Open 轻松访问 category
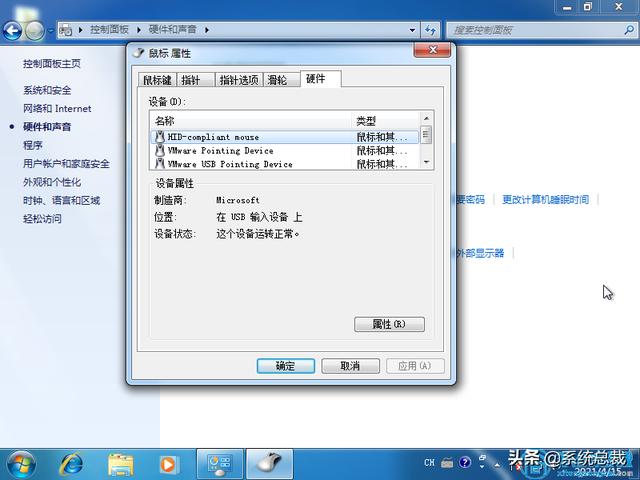Viewport: 640px width, 480px height. tap(42, 219)
